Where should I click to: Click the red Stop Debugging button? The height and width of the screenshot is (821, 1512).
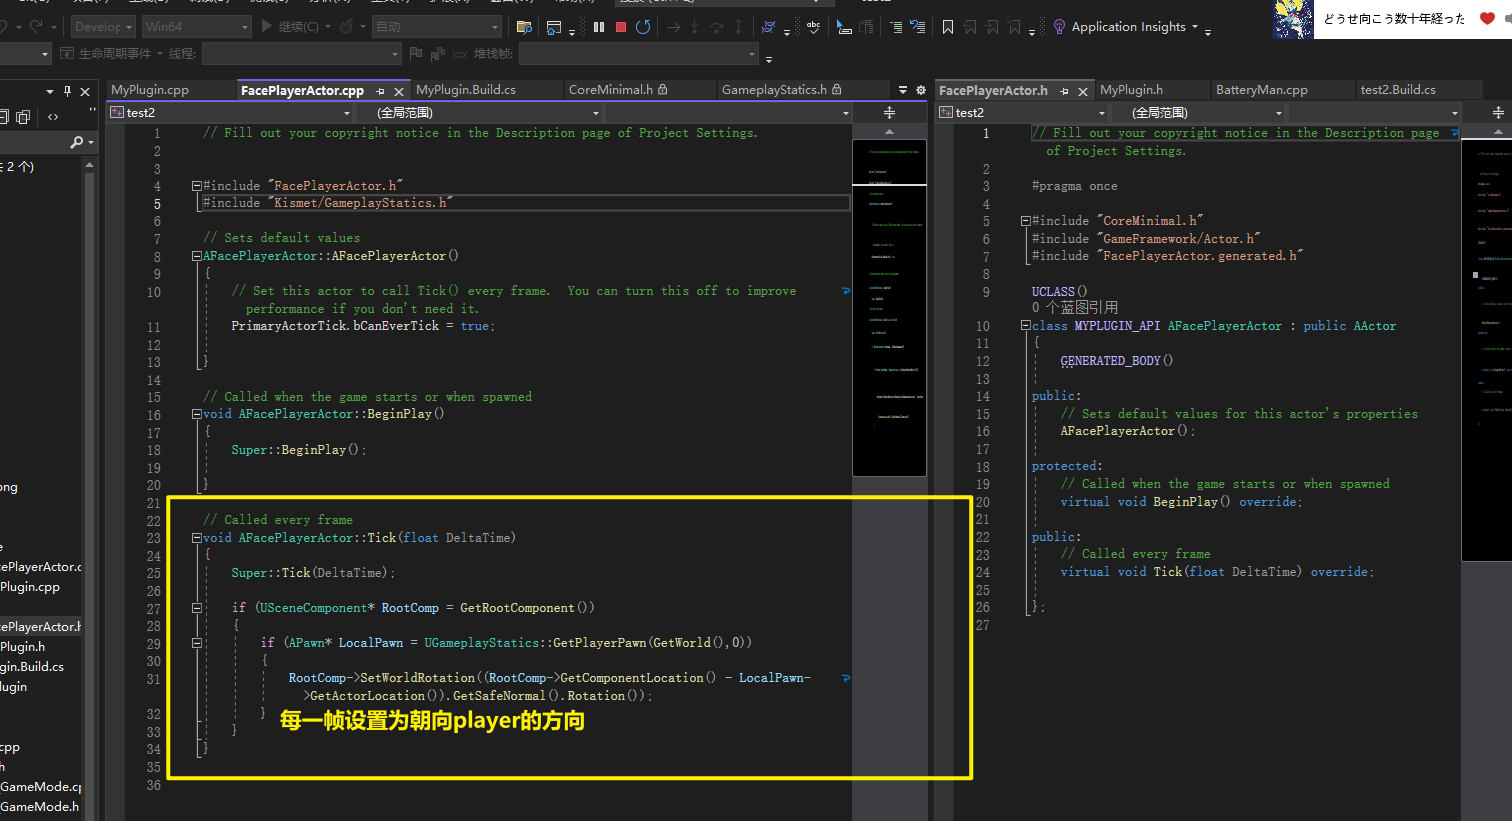click(621, 27)
